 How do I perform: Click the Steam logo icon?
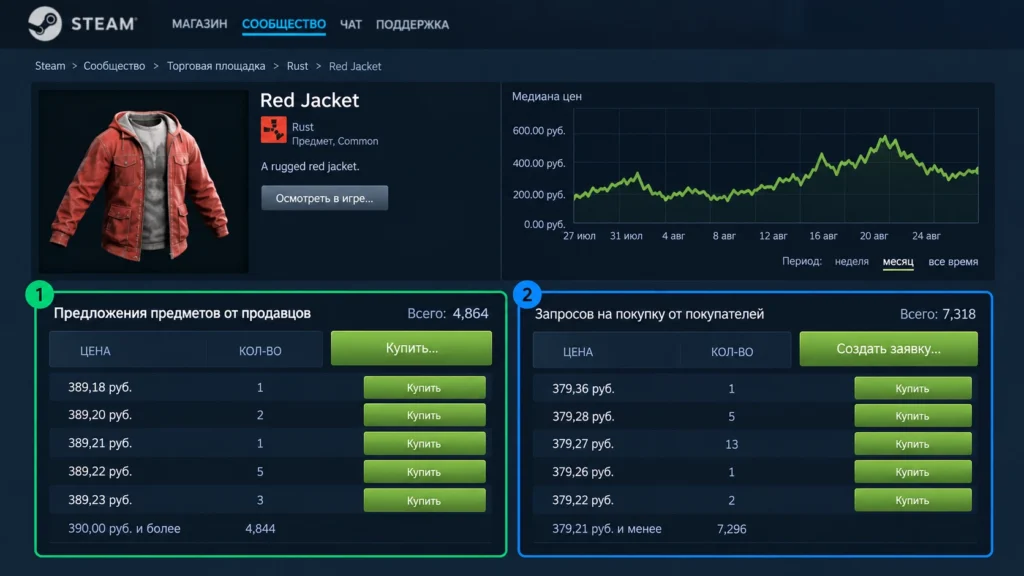pyautogui.click(x=44, y=24)
